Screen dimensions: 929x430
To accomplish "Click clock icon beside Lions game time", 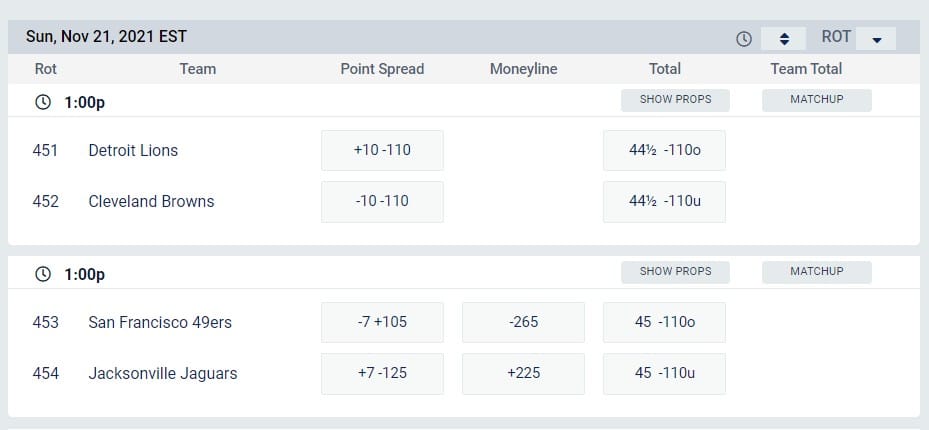I will (43, 102).
